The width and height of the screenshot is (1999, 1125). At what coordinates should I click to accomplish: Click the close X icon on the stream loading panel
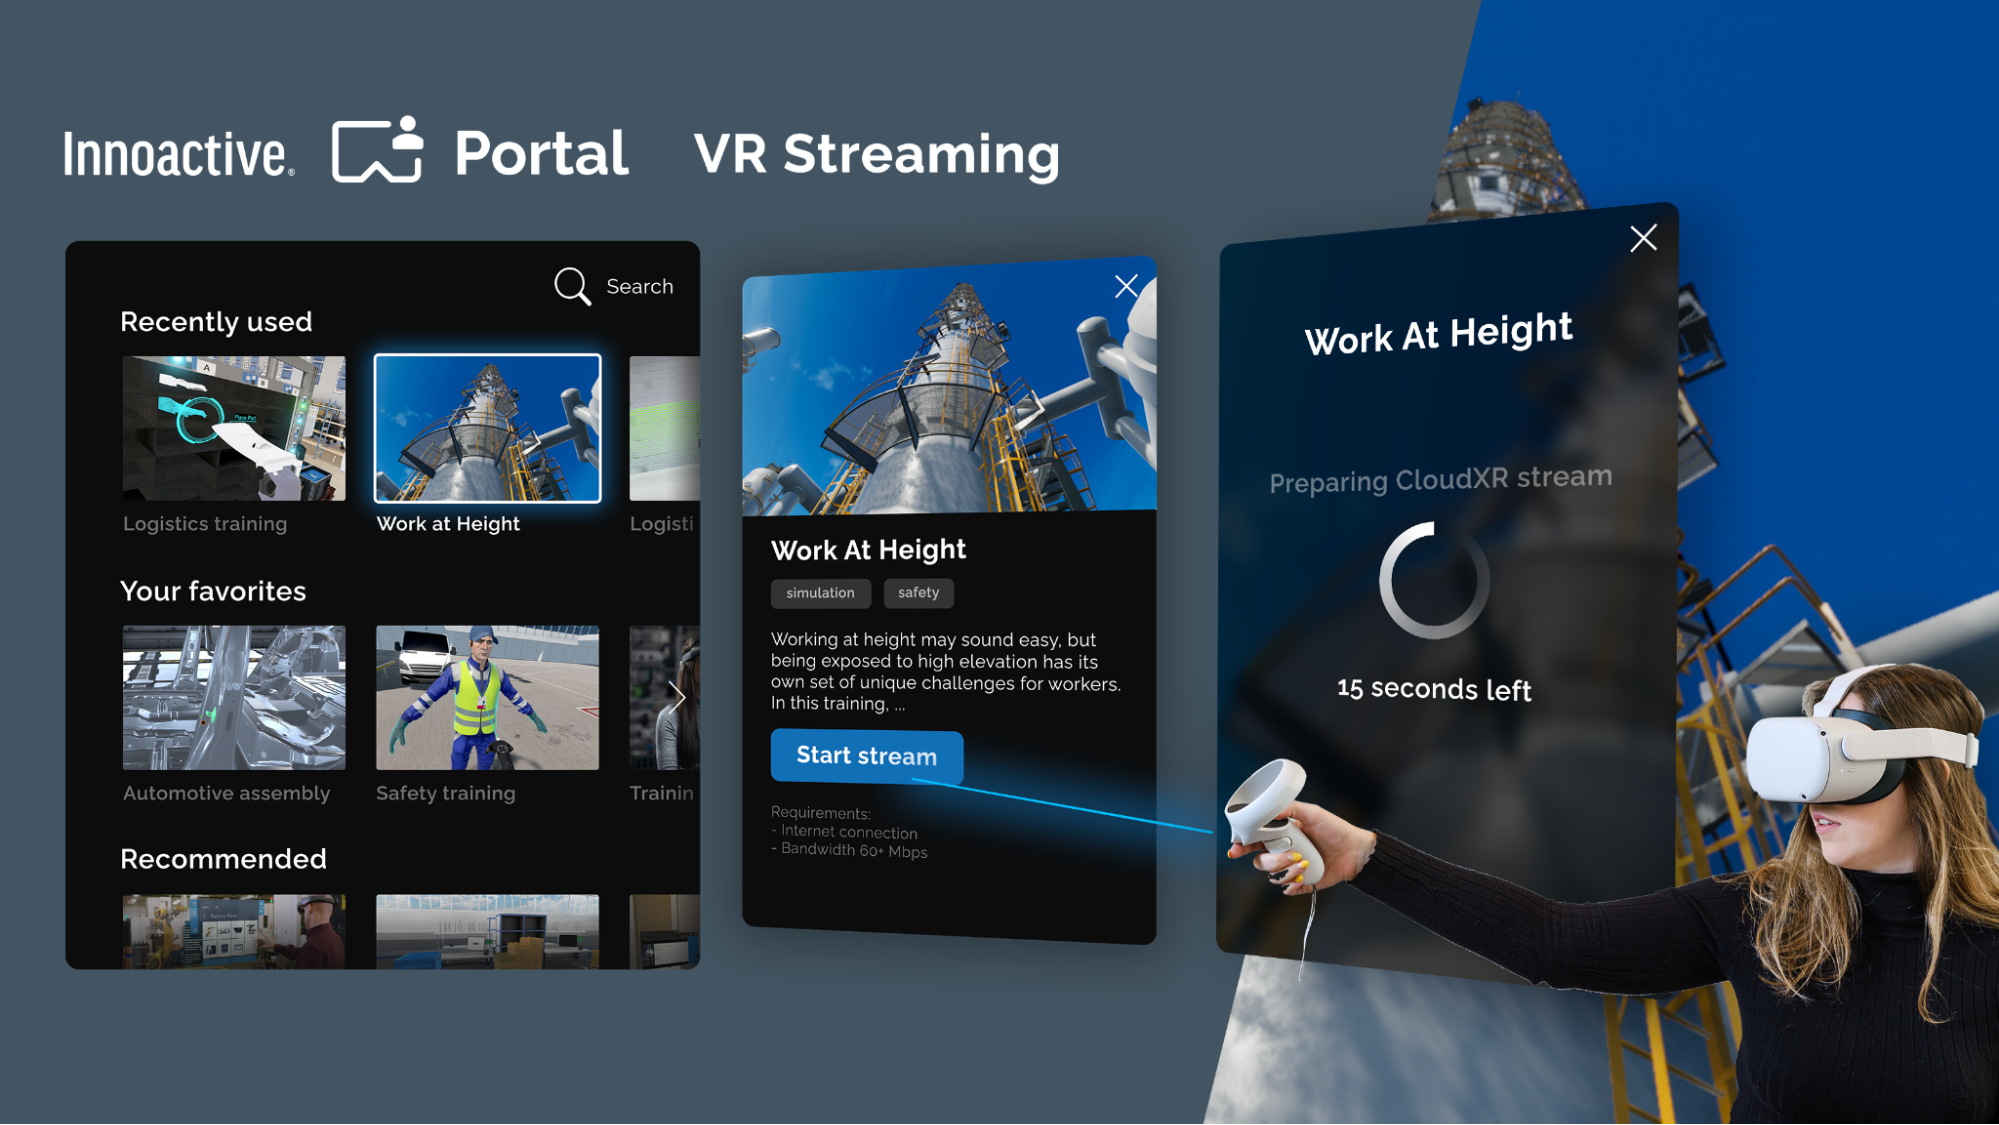pyautogui.click(x=1643, y=239)
